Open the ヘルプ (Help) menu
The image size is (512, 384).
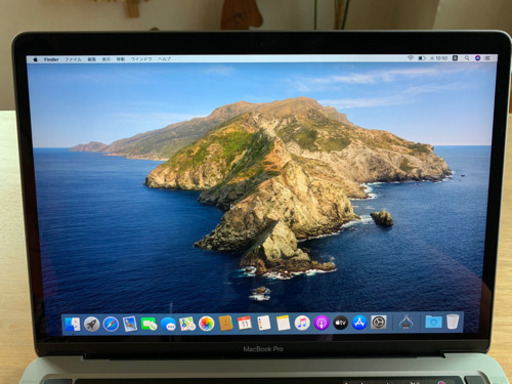pos(164,59)
